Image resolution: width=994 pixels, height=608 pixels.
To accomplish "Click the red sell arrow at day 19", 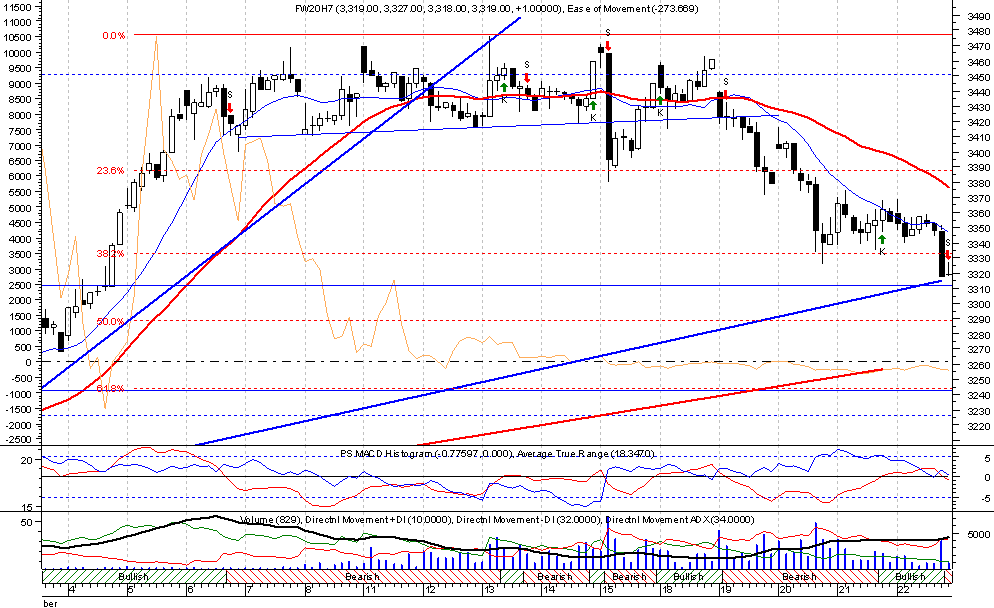I will [x=725, y=93].
